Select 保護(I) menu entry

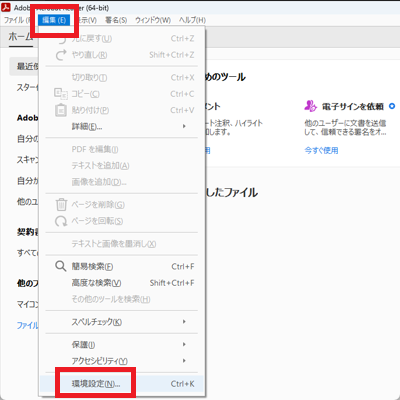(x=122, y=345)
